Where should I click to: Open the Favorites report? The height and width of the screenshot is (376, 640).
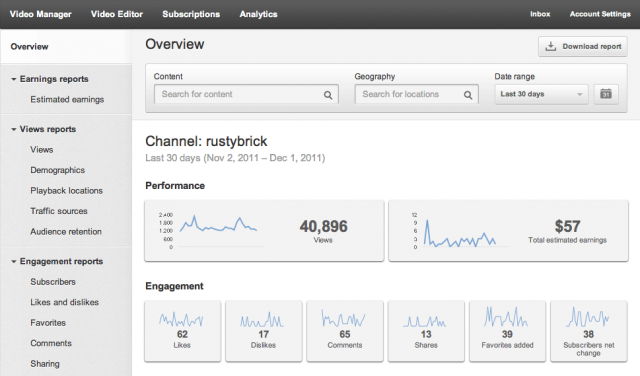[x=48, y=323]
